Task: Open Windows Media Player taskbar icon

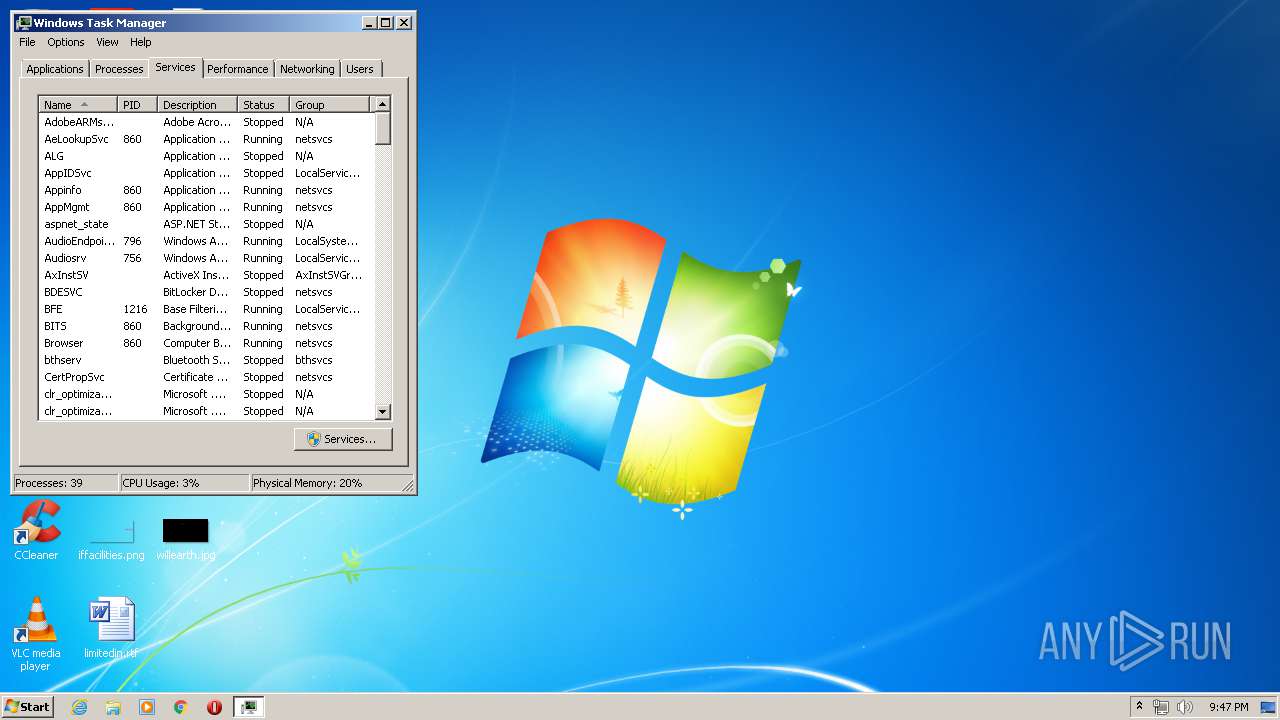Action: click(147, 707)
